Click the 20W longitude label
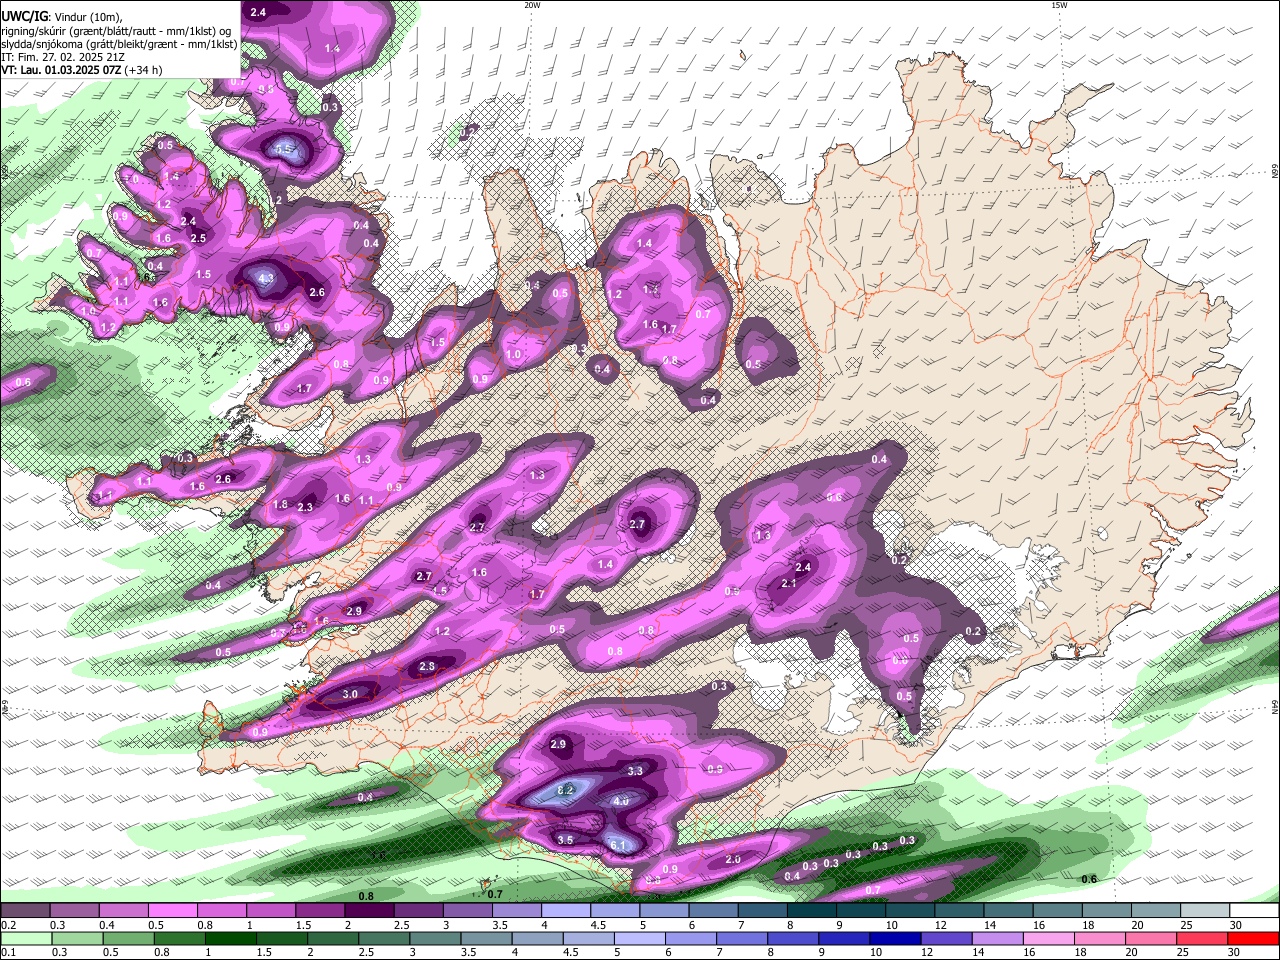Viewport: 1280px width, 960px height. (532, 5)
